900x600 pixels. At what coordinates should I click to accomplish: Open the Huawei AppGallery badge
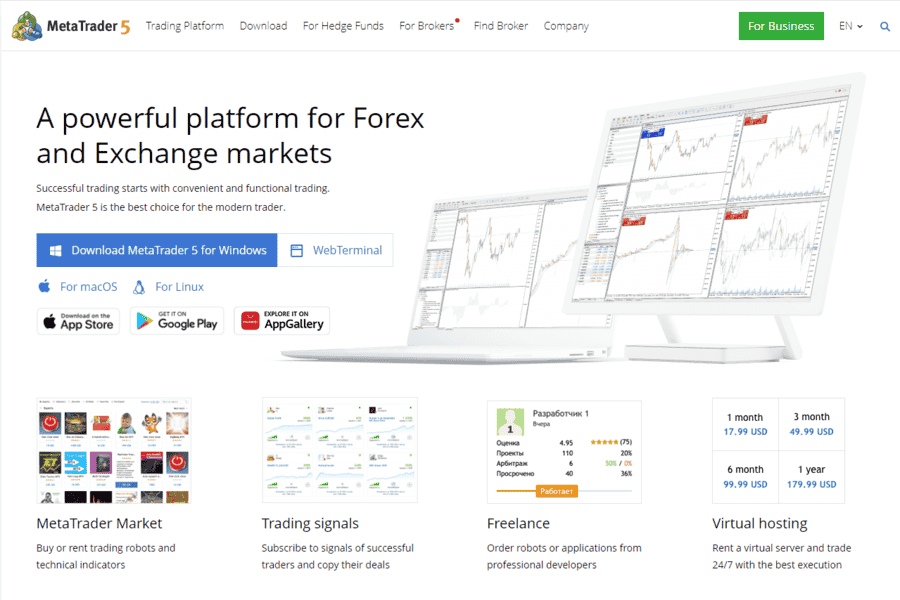coord(282,321)
